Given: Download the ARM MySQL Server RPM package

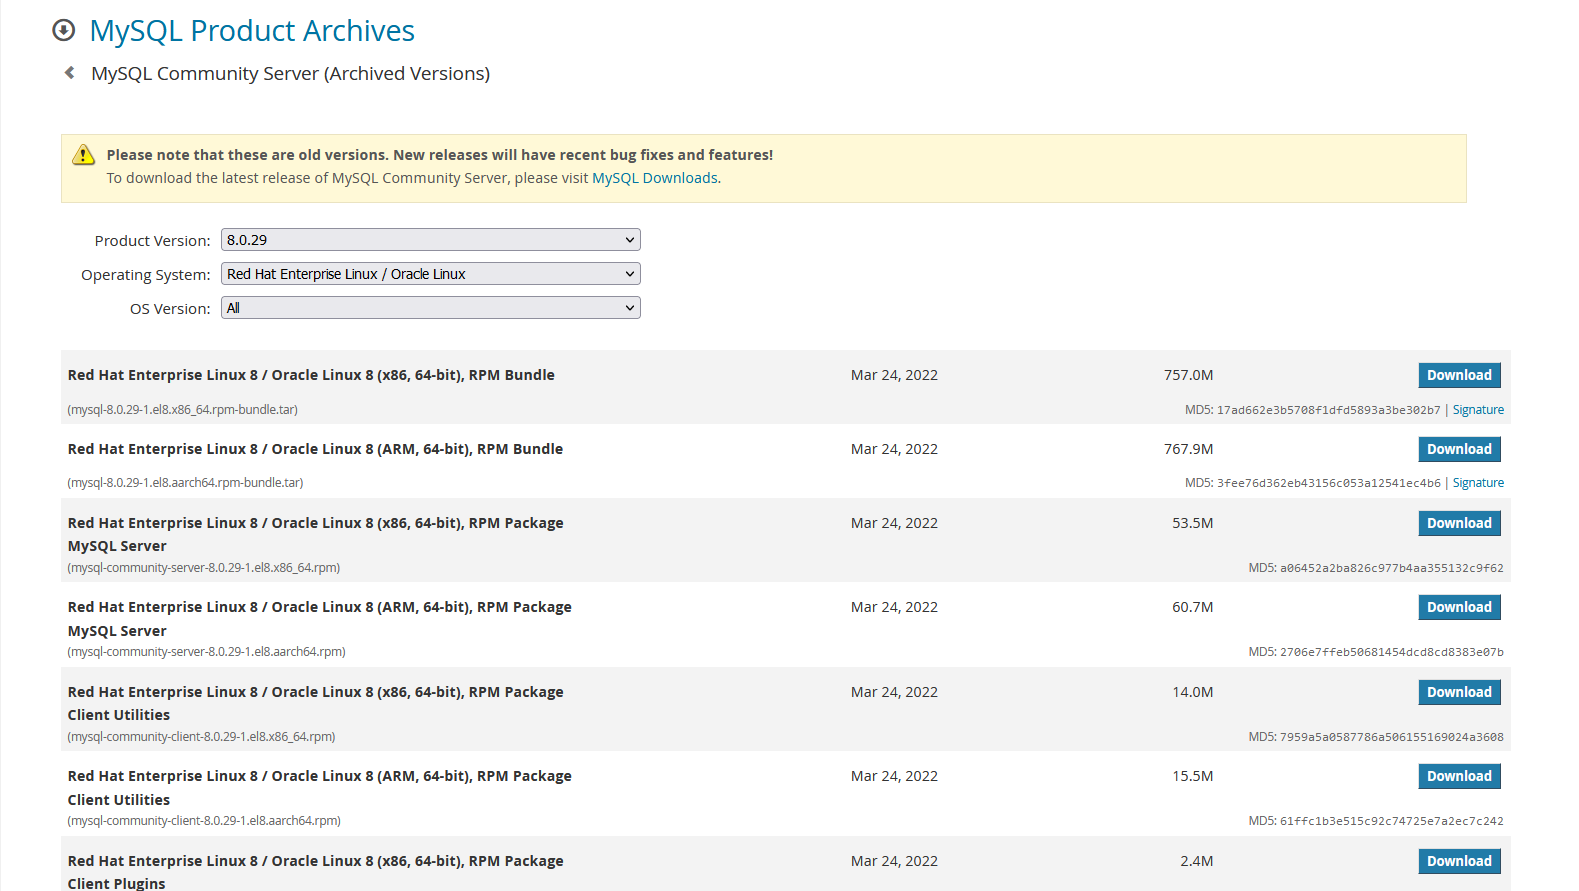Looking at the screenshot, I should point(1458,607).
